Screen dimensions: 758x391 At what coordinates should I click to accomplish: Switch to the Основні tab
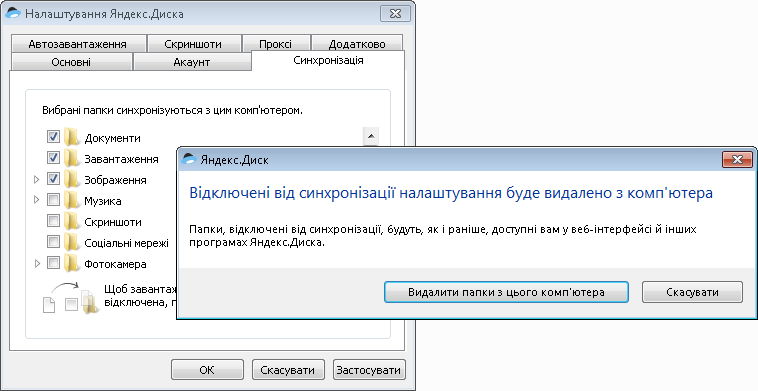pyautogui.click(x=71, y=62)
